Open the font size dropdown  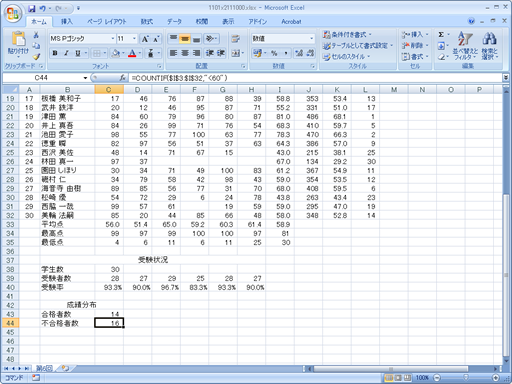[x=134, y=39]
